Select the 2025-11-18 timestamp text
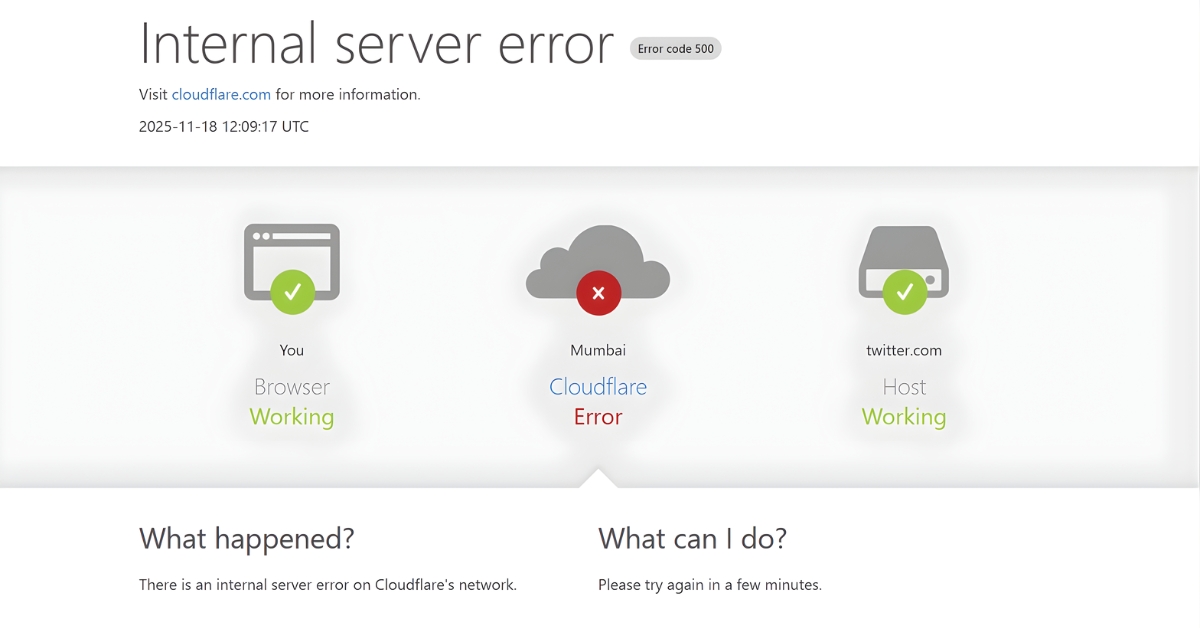1200x628 pixels. point(222,126)
